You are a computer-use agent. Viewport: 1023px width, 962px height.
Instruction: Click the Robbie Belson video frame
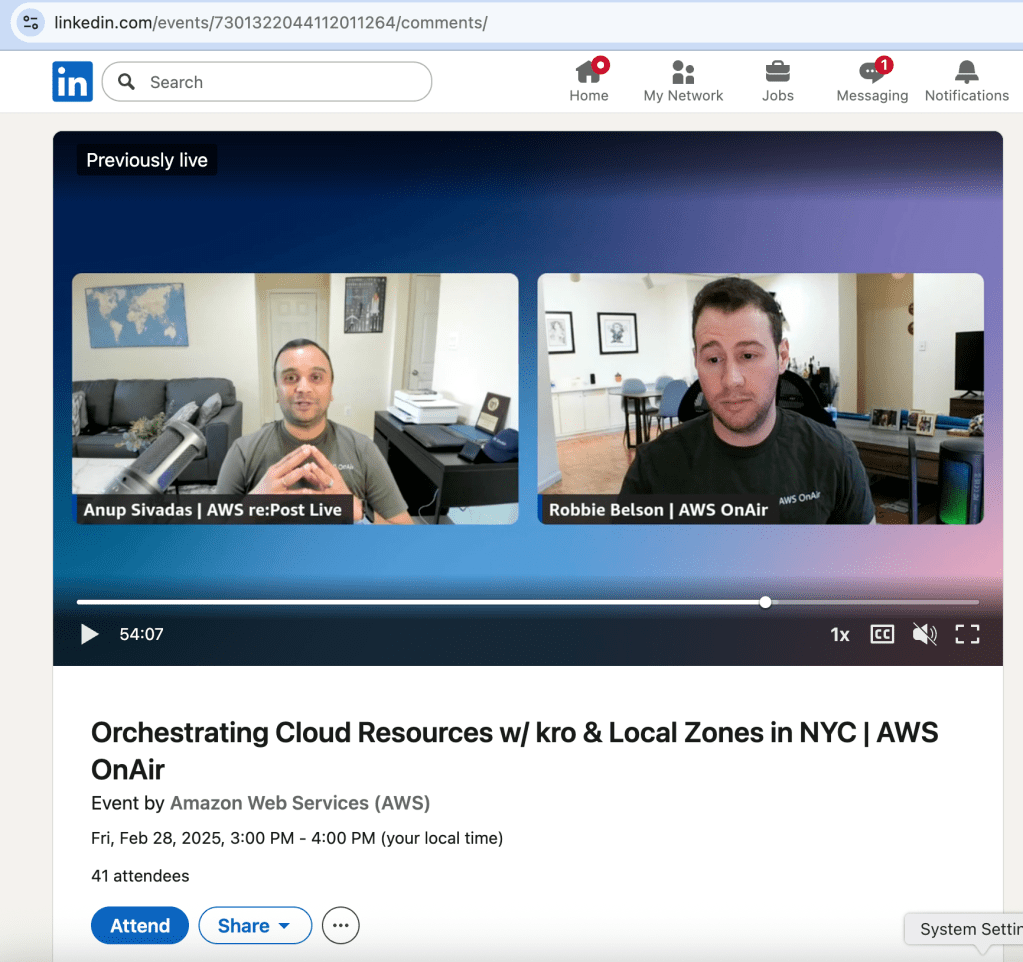760,398
